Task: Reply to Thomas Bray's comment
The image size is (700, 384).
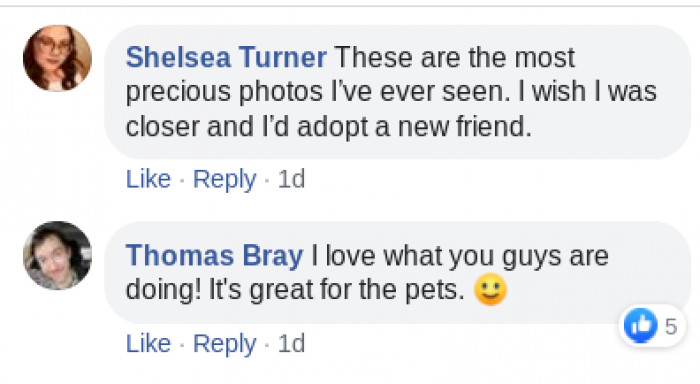Action: [225, 345]
